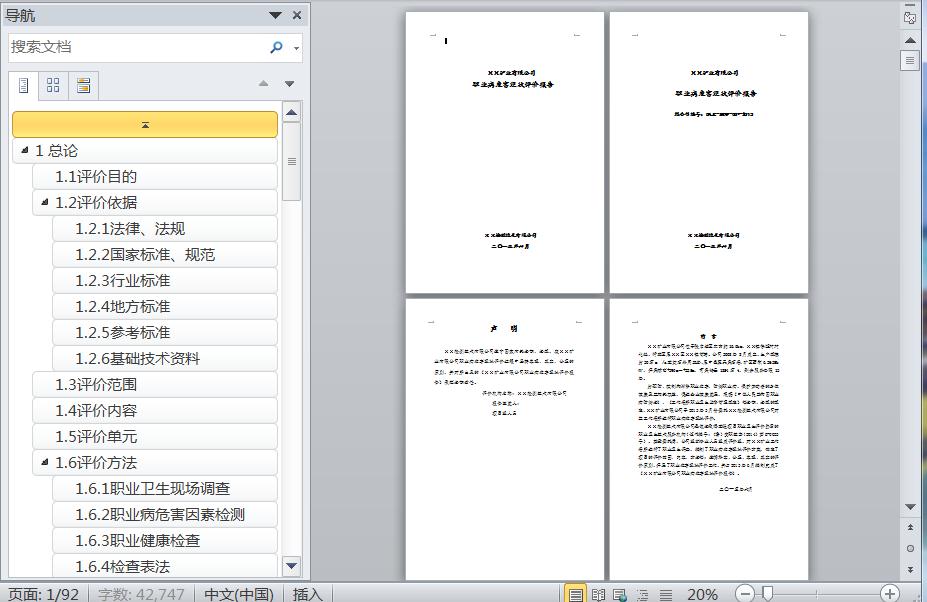
Task: Click the search magnifier icon
Action: (274, 47)
